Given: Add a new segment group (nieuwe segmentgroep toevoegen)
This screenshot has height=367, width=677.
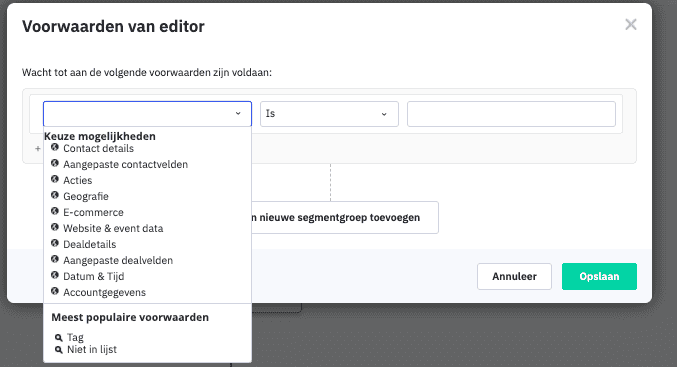Looking at the screenshot, I should click(345, 218).
